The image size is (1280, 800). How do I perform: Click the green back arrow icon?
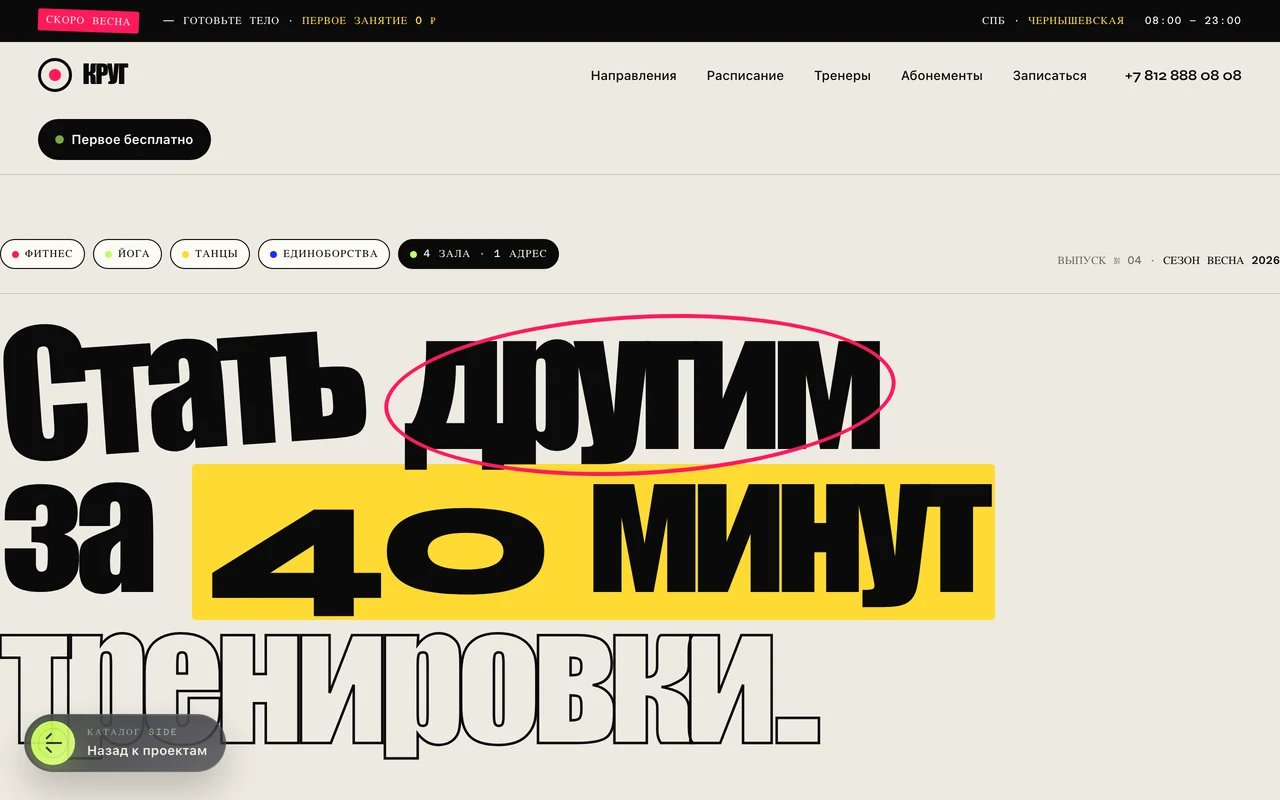(x=53, y=743)
